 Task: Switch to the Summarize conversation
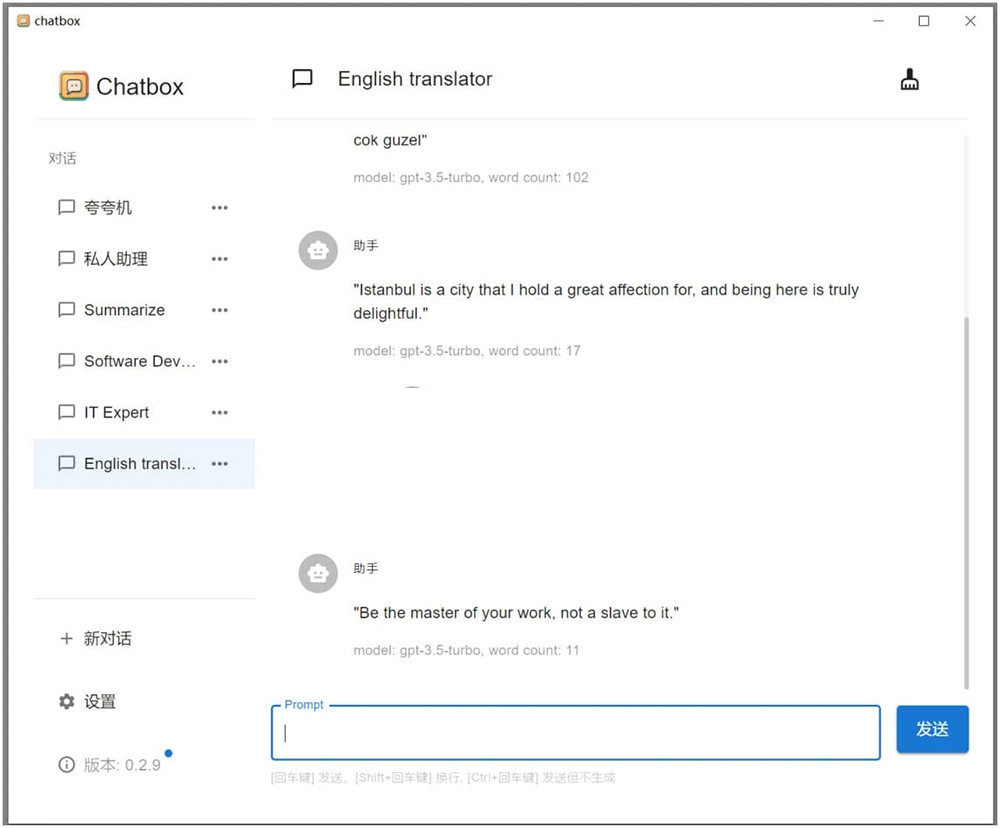(124, 310)
